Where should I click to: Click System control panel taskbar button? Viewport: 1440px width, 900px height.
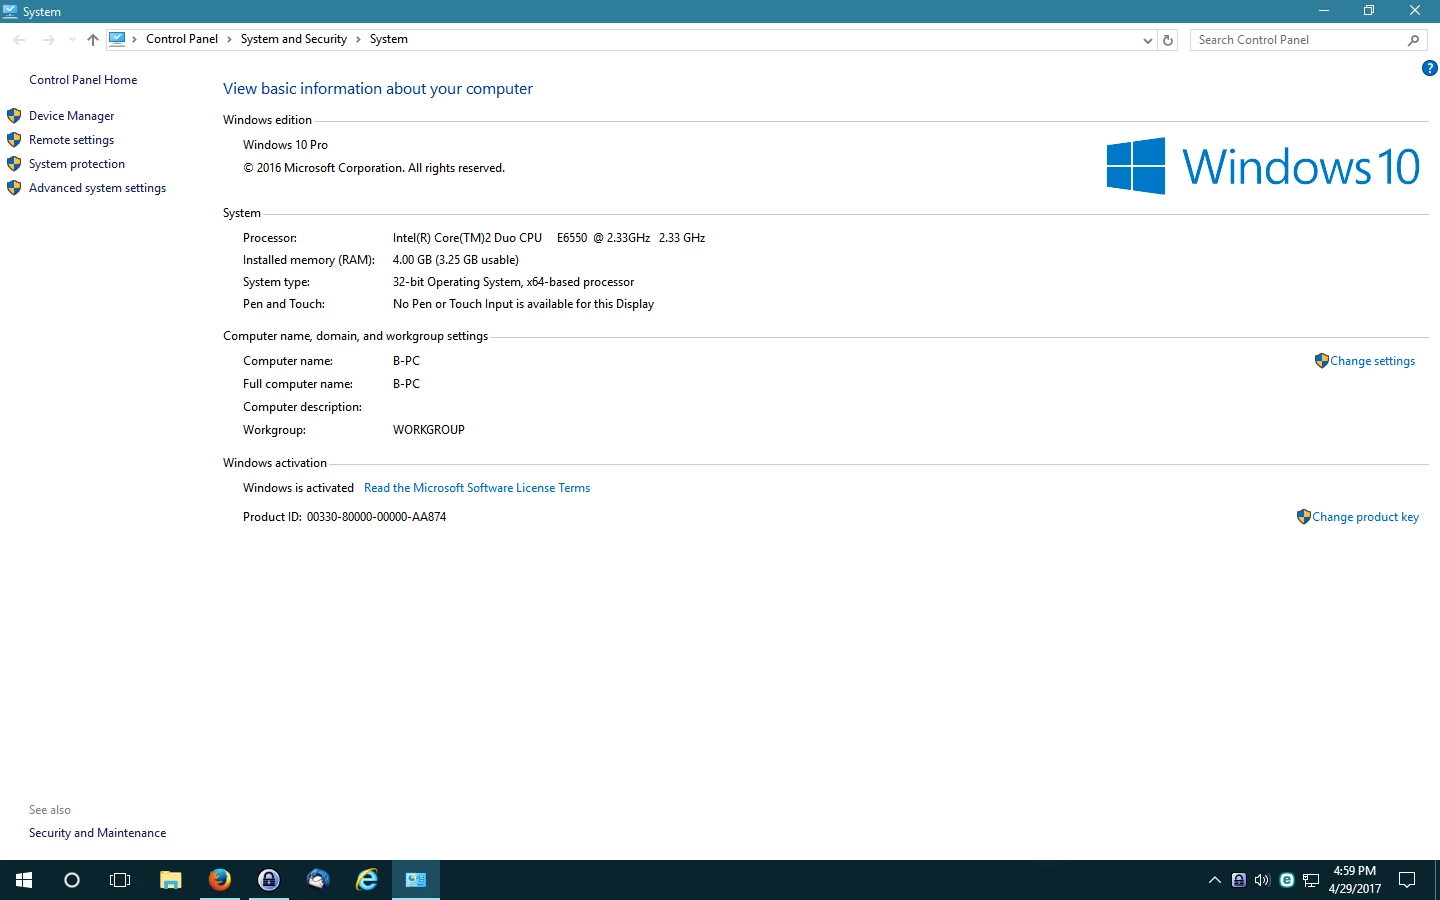pyautogui.click(x=416, y=880)
